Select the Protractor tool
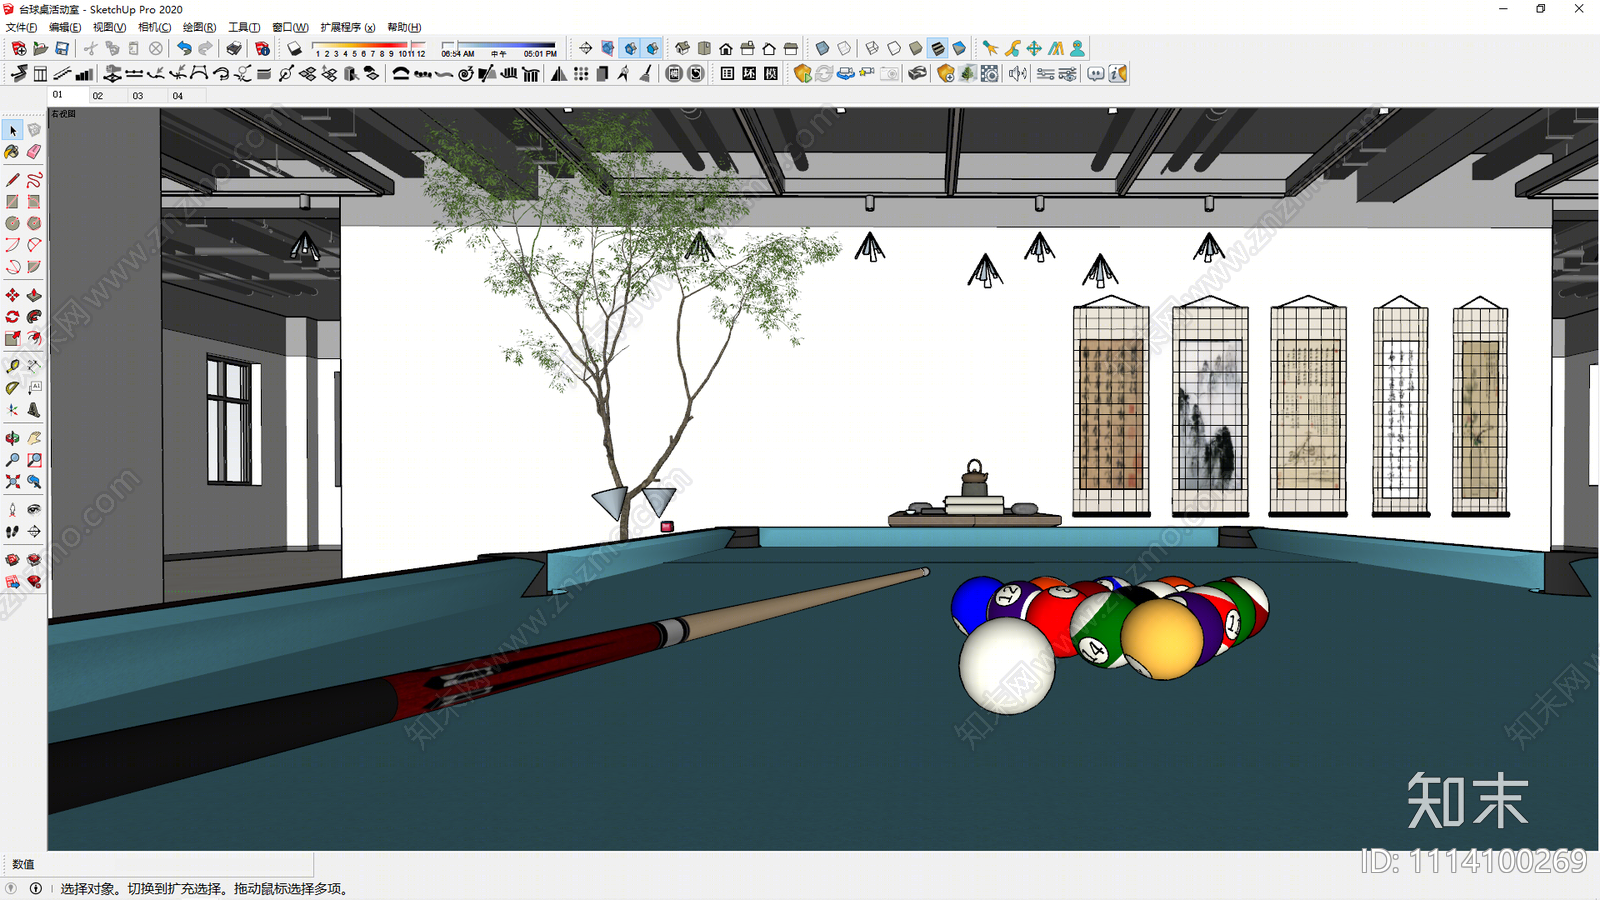1600x900 pixels. point(12,388)
